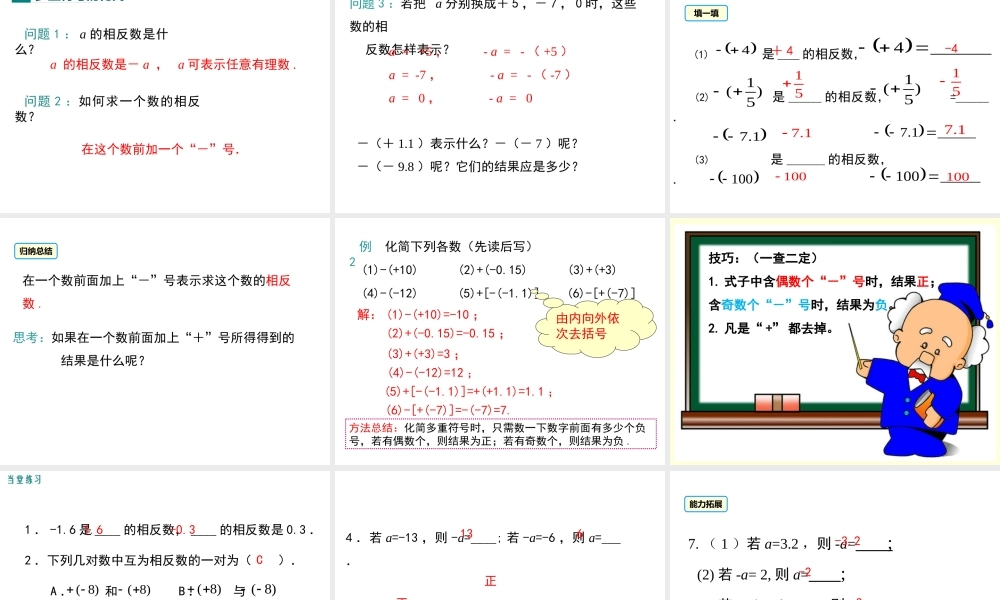Screen dimensions: 1000x600
Task: Click option B with (+8) 与 (-8)
Action: (227, 590)
